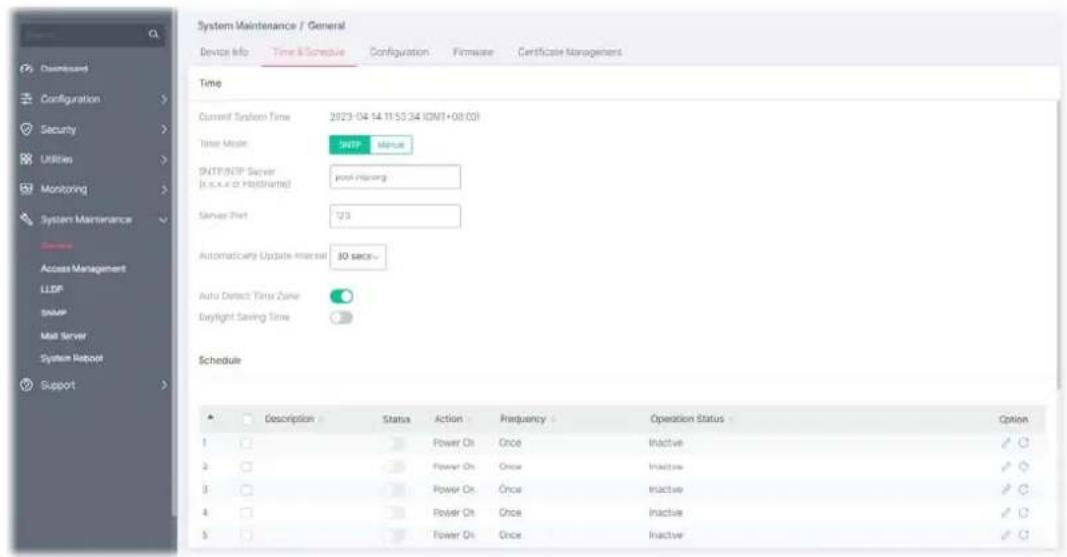1067x557 pixels.
Task: Sort schedule by index arrow
Action: [210, 418]
